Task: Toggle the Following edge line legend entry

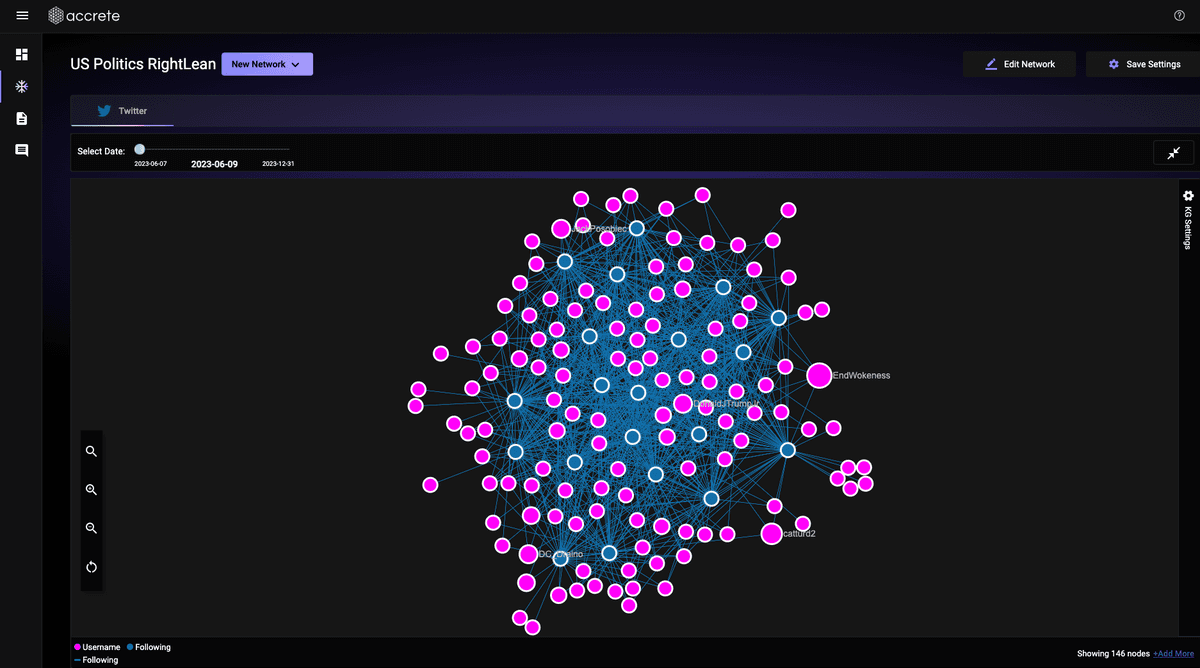Action: point(96,660)
